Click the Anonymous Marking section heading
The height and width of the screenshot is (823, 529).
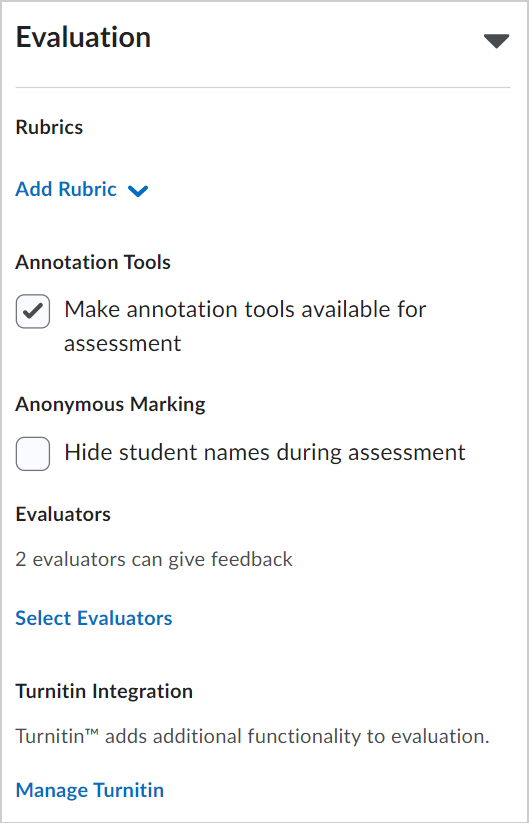(x=110, y=404)
